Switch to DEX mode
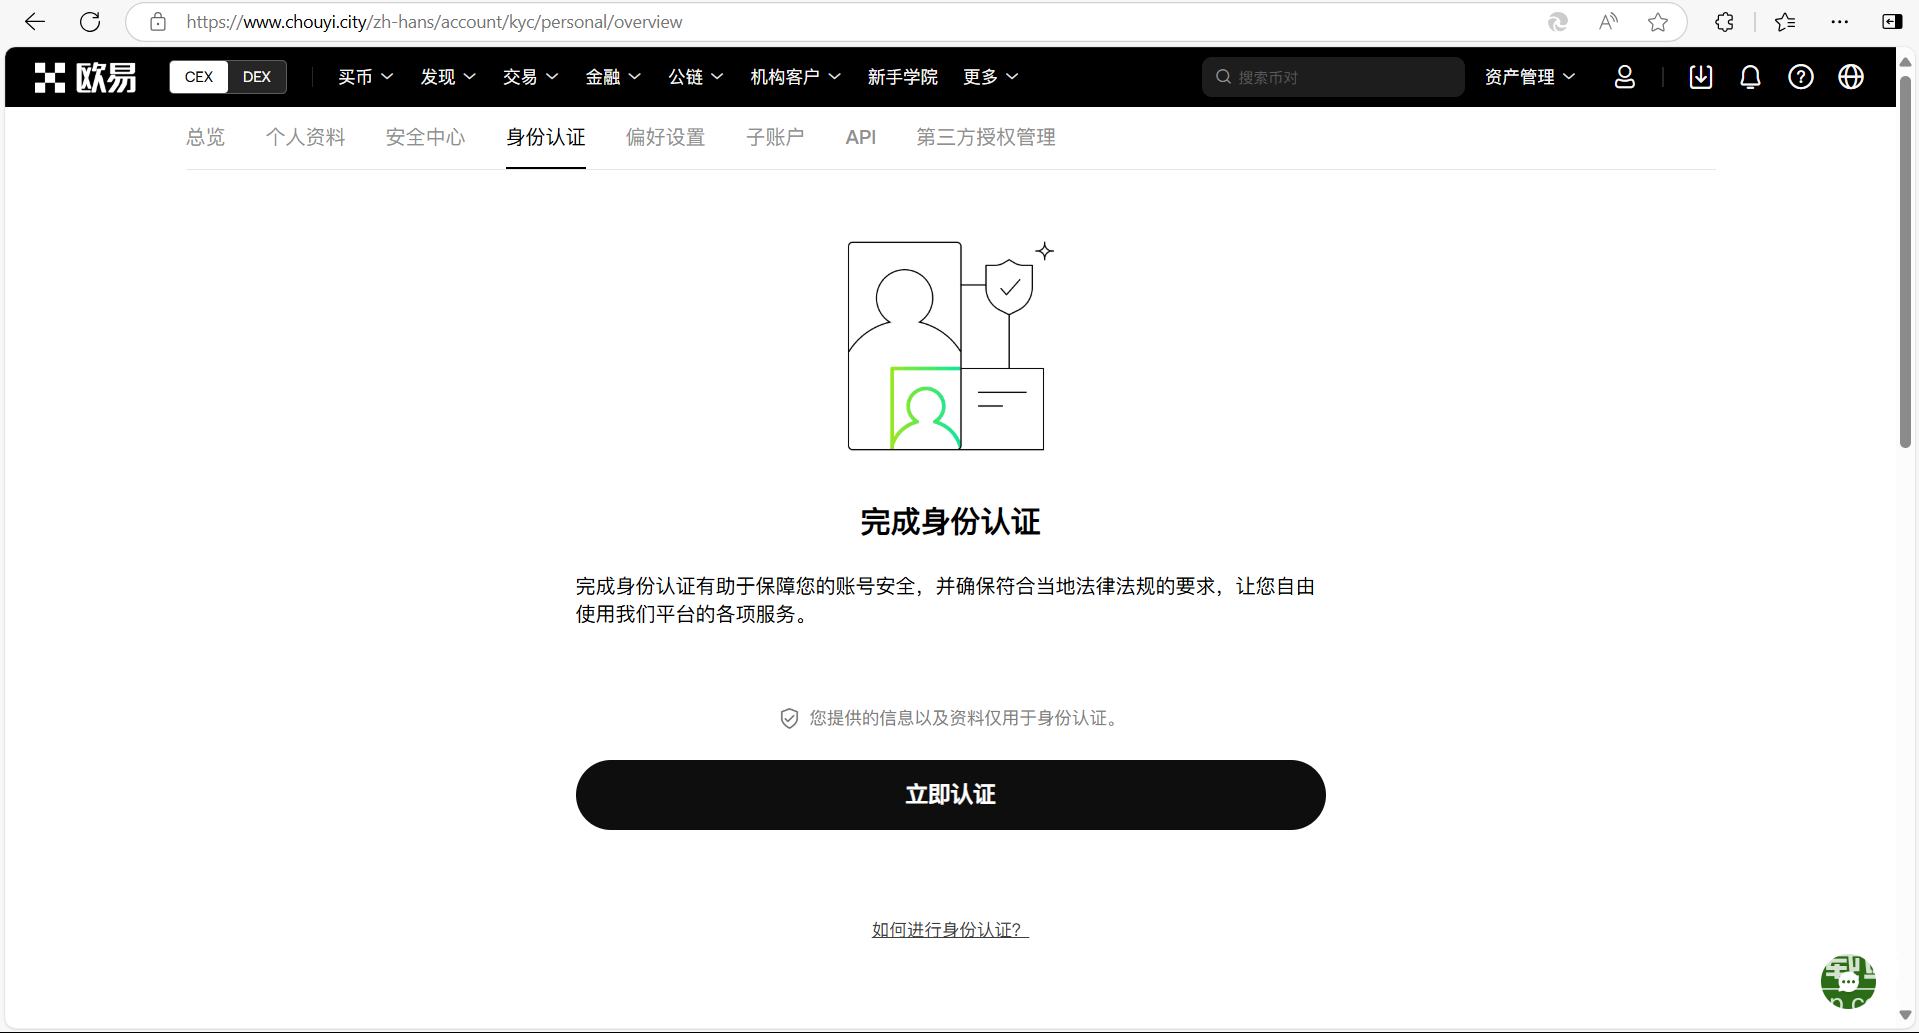 [x=257, y=77]
